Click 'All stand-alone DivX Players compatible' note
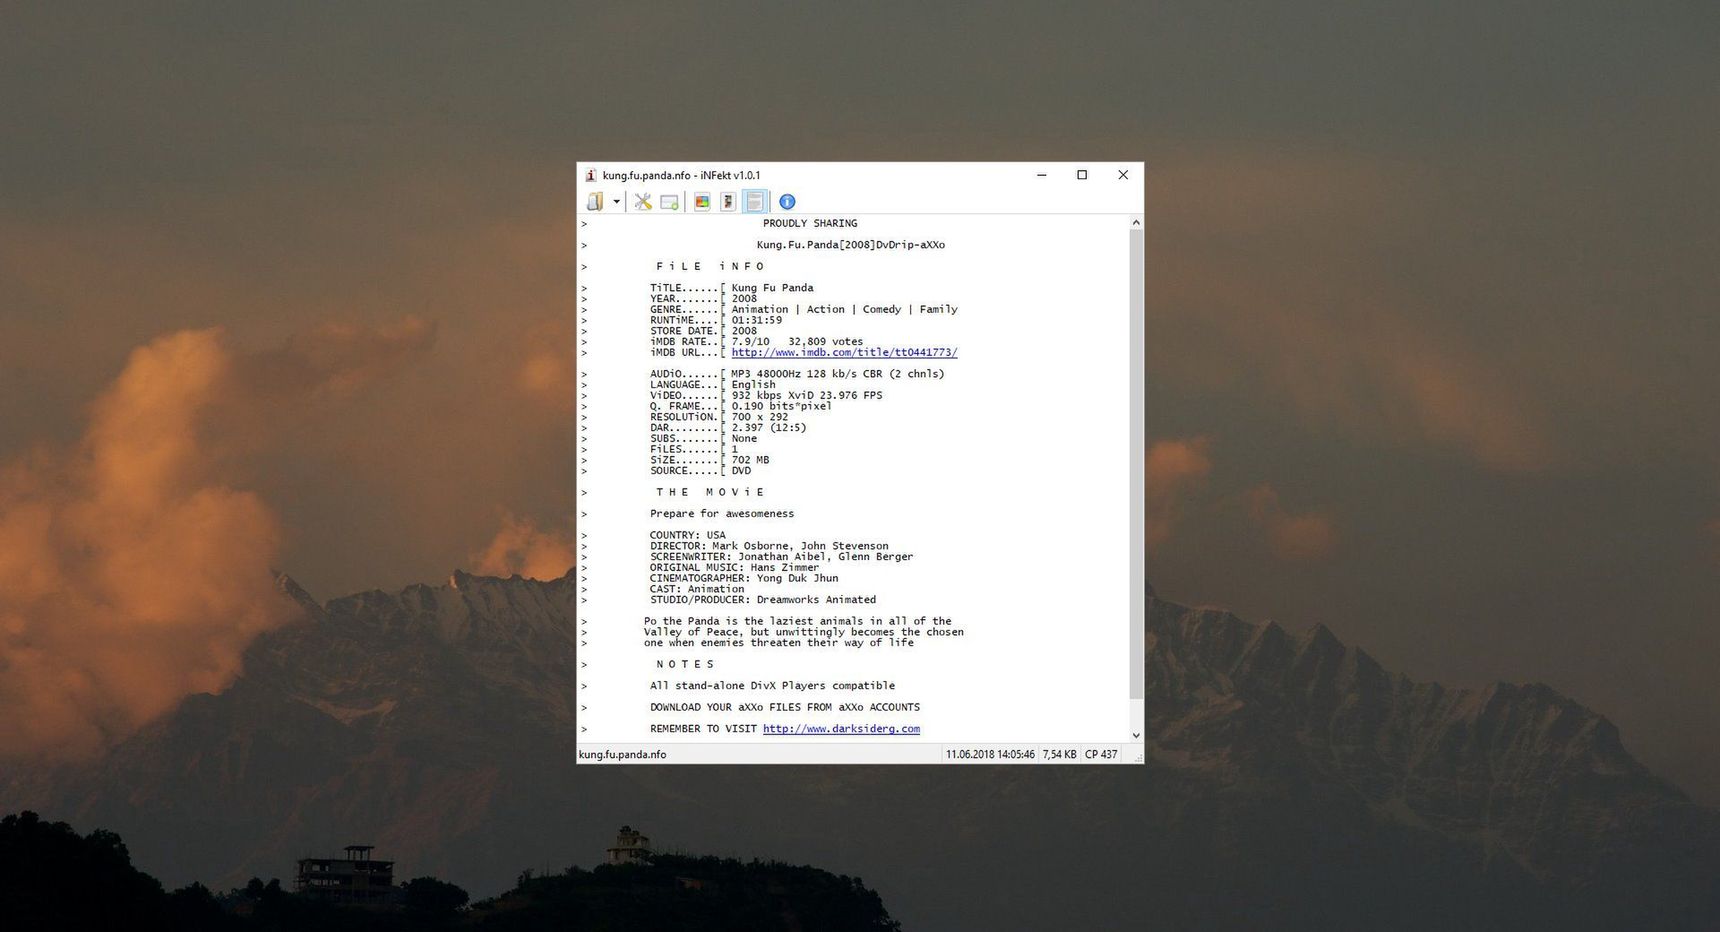This screenshot has width=1720, height=932. click(772, 686)
